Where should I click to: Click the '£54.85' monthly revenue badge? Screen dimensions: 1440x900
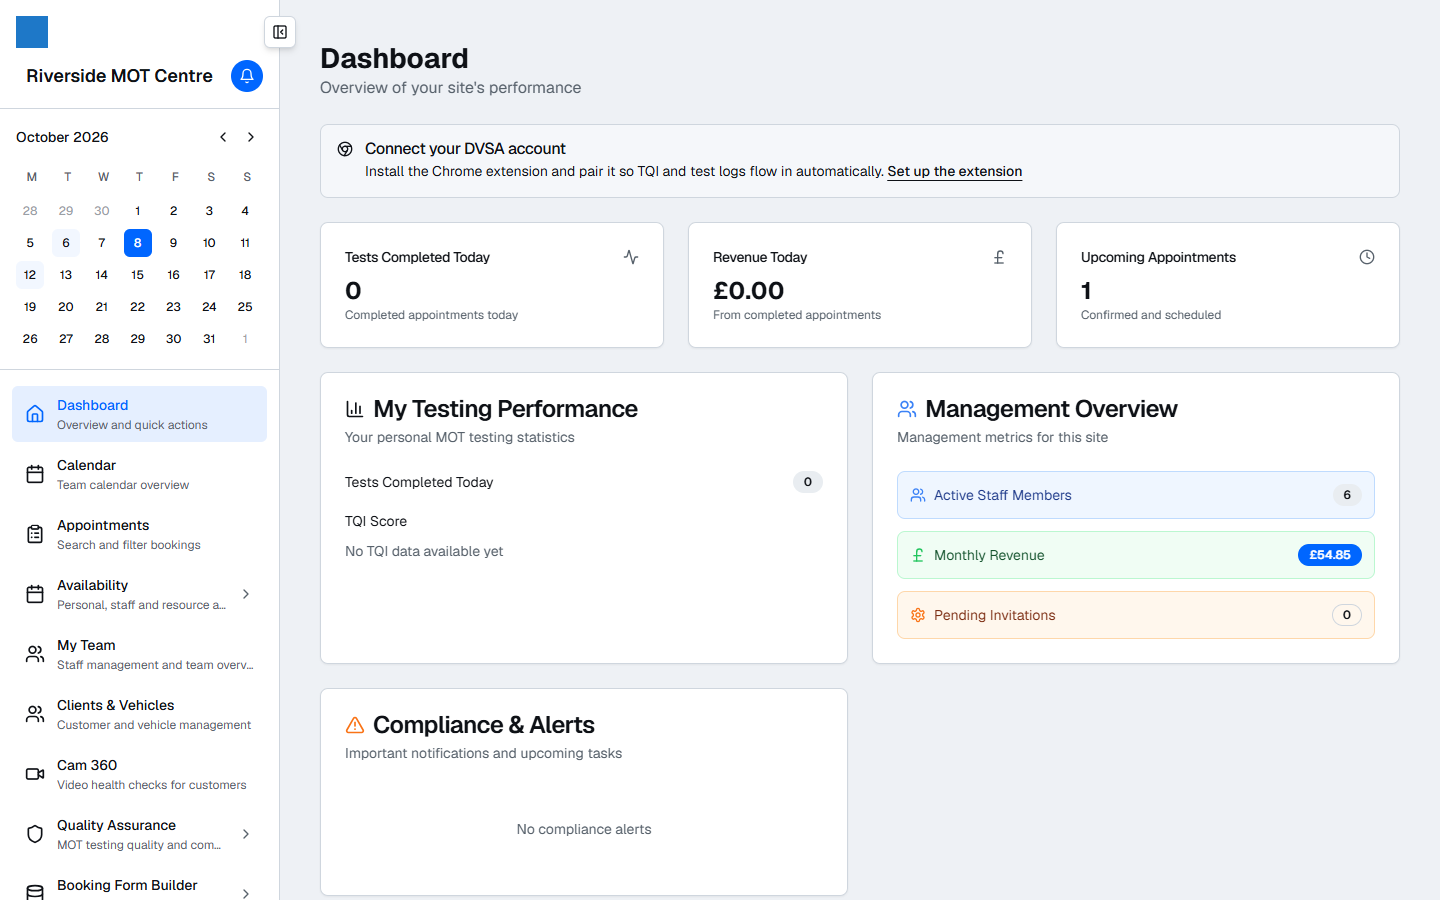1330,555
